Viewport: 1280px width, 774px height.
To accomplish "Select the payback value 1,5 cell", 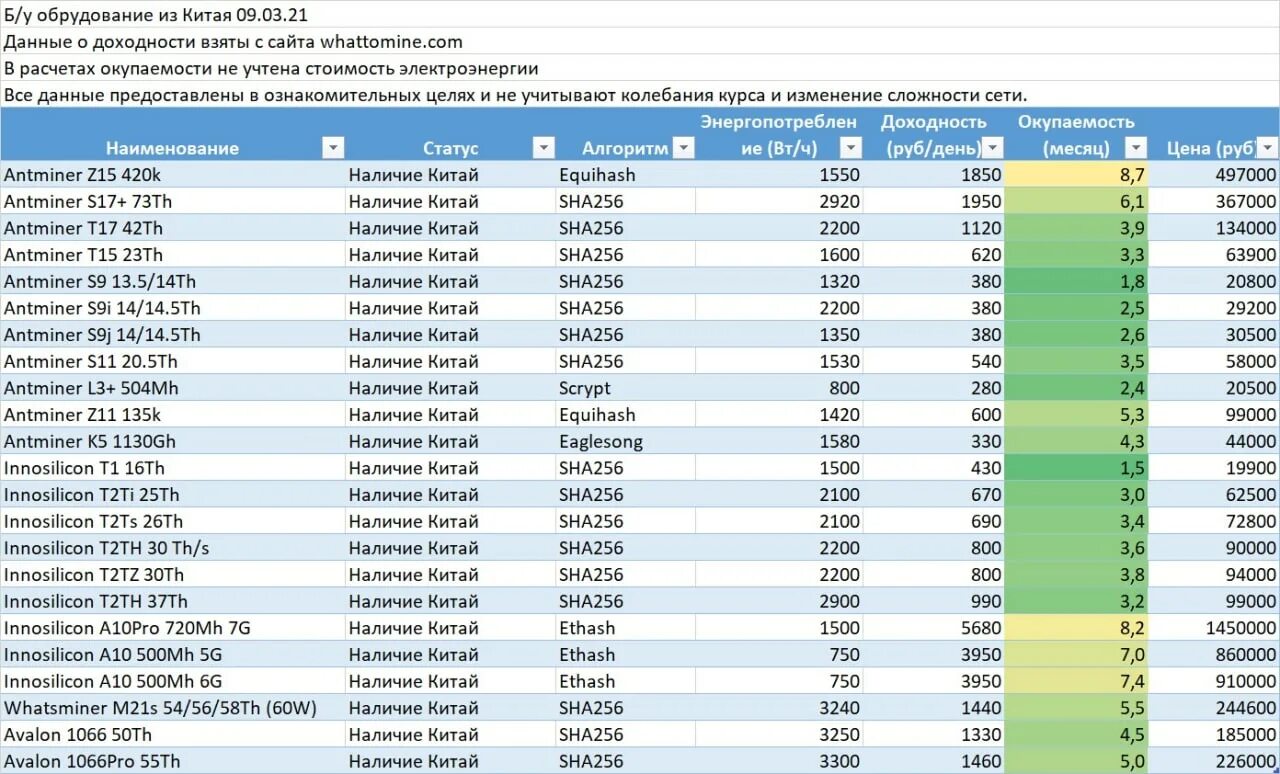I will pyautogui.click(x=1076, y=468).
